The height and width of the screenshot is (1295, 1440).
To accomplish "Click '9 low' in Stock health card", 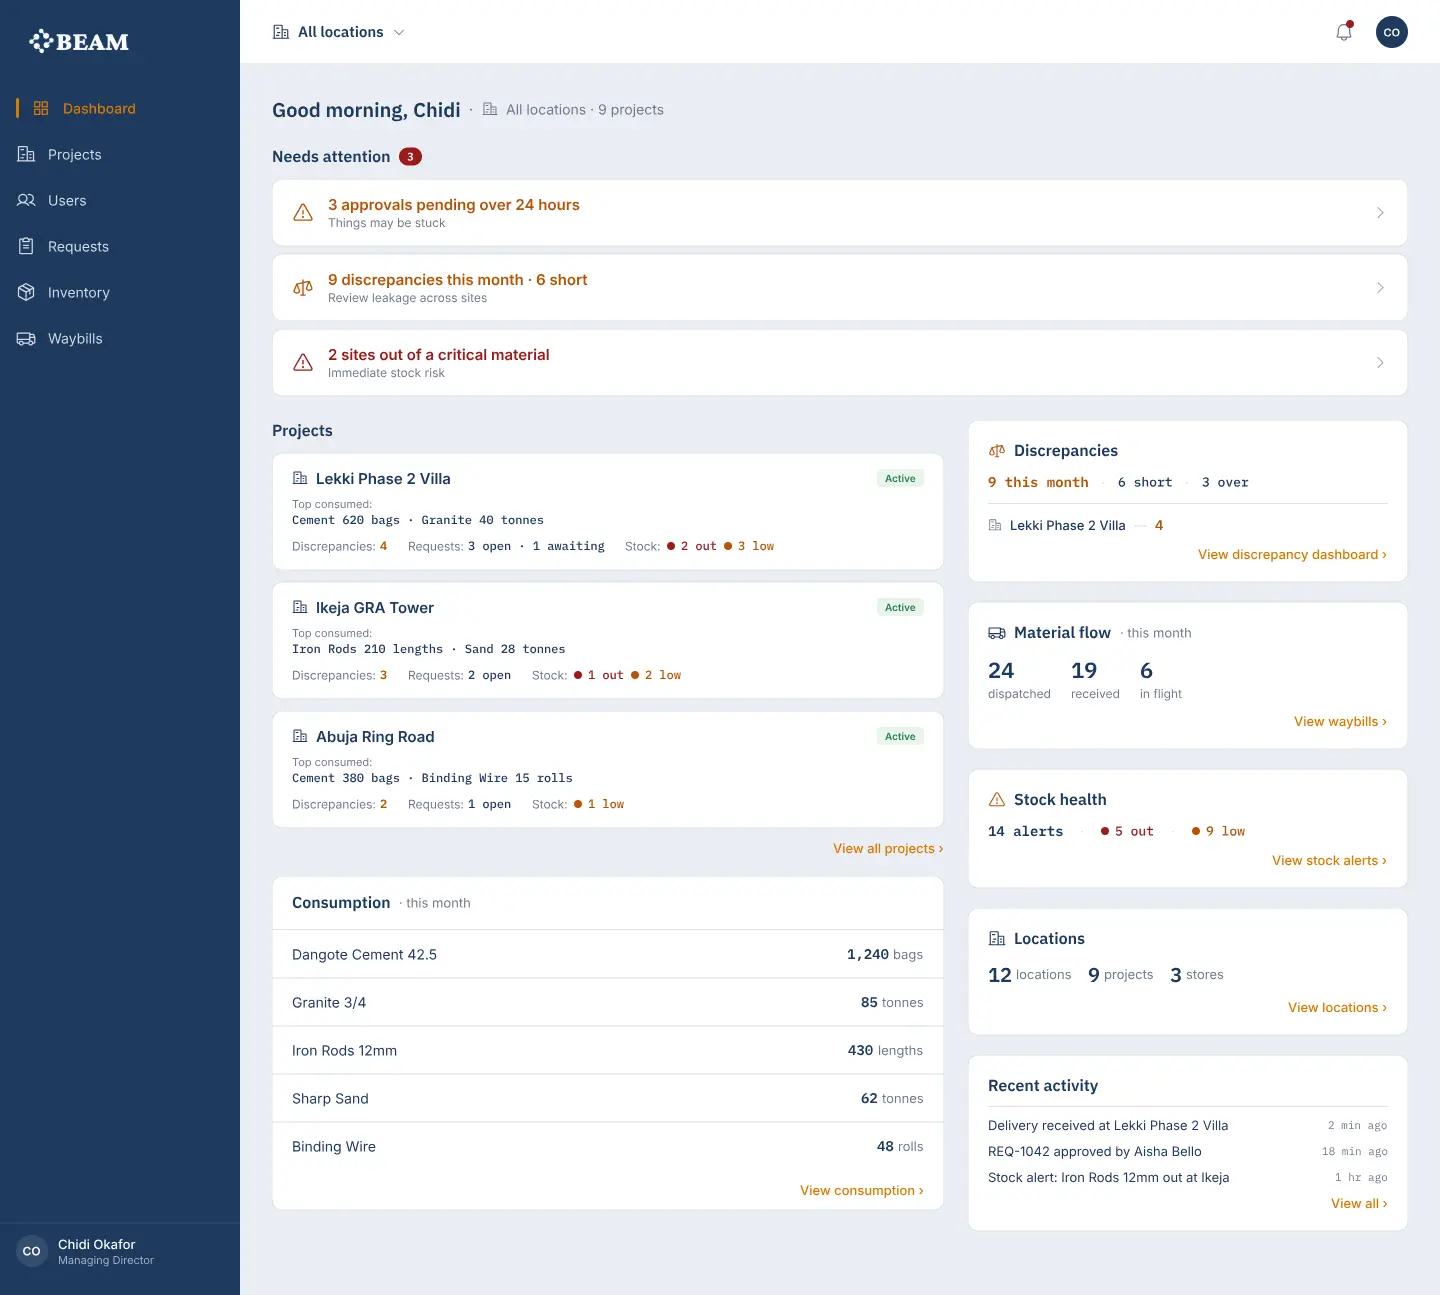I will click(x=1218, y=831).
